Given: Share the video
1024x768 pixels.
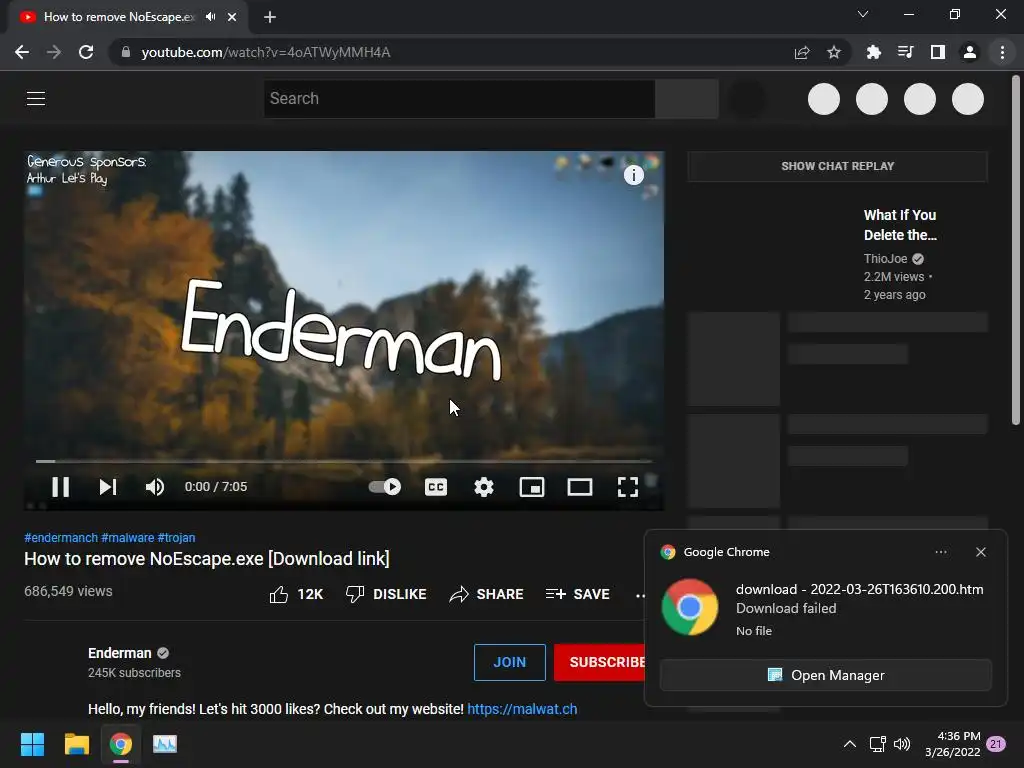Looking at the screenshot, I should click(487, 594).
